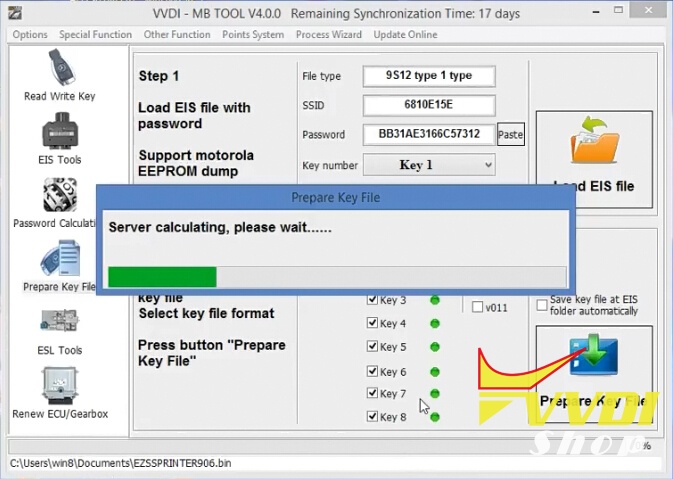The height and width of the screenshot is (479, 673).
Task: Uncheck the Key 4 checkbox
Action: click(x=372, y=322)
